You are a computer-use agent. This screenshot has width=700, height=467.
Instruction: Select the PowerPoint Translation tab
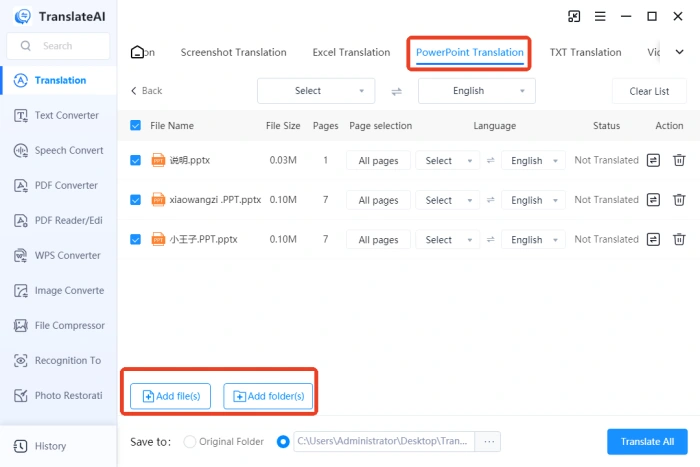click(x=470, y=52)
